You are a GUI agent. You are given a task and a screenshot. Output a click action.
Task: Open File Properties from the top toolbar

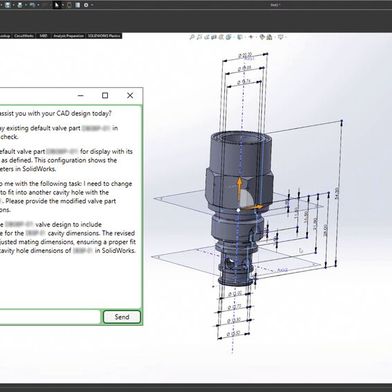coord(77,5)
